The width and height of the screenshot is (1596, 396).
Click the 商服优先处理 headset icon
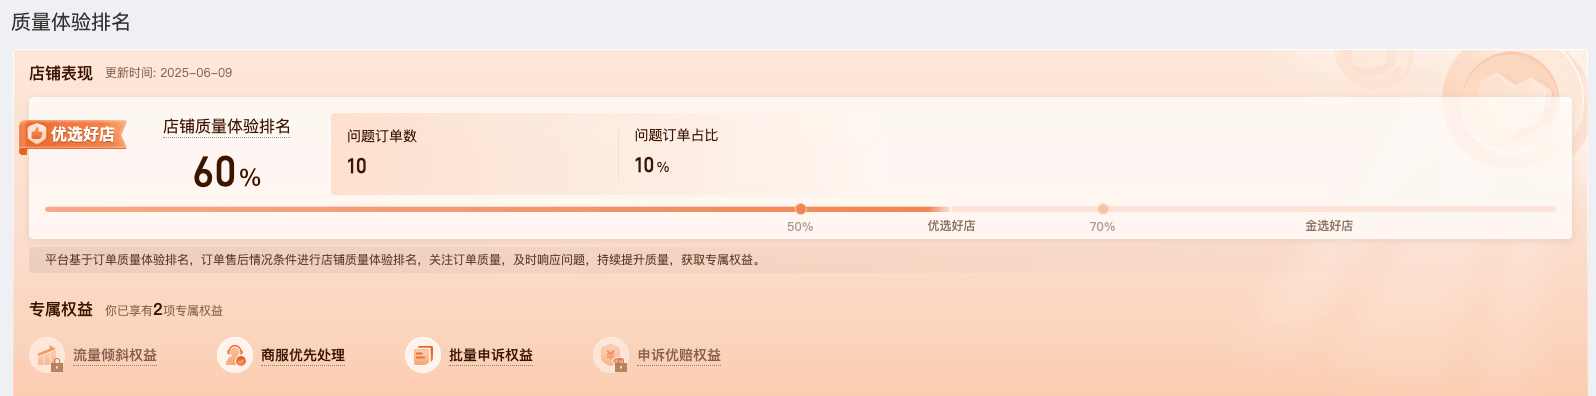(x=235, y=355)
